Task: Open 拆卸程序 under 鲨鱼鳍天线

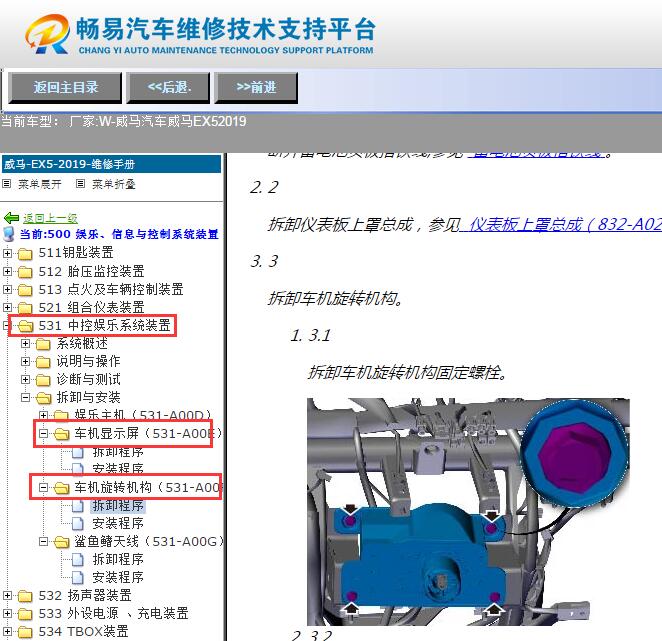Action: click(118, 560)
